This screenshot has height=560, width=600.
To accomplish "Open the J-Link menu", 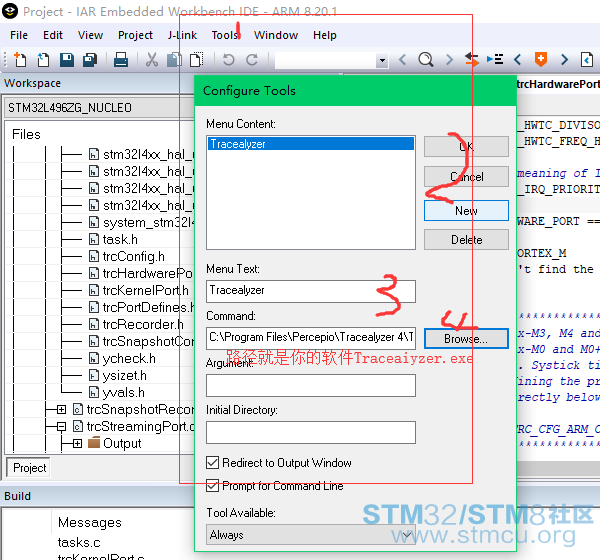I will pos(182,35).
